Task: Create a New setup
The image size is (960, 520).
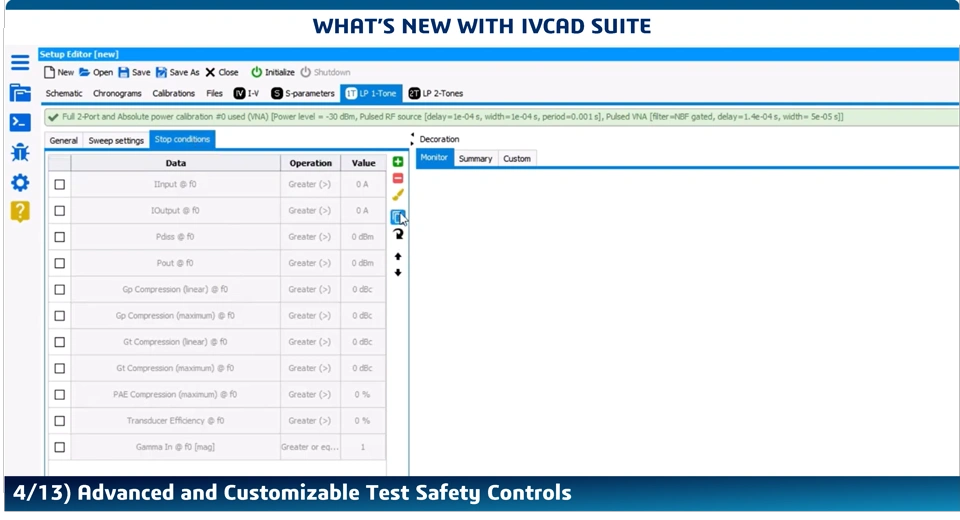Action: (59, 72)
